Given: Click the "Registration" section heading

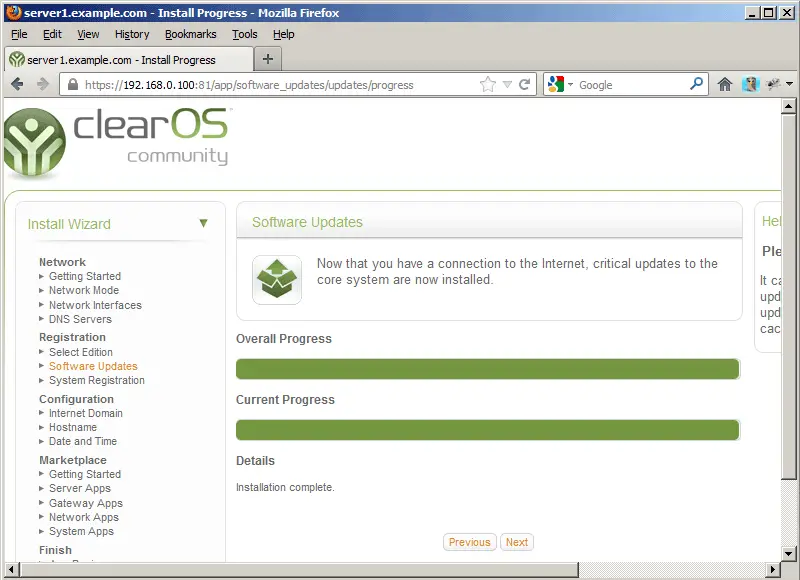Looking at the screenshot, I should tap(72, 337).
